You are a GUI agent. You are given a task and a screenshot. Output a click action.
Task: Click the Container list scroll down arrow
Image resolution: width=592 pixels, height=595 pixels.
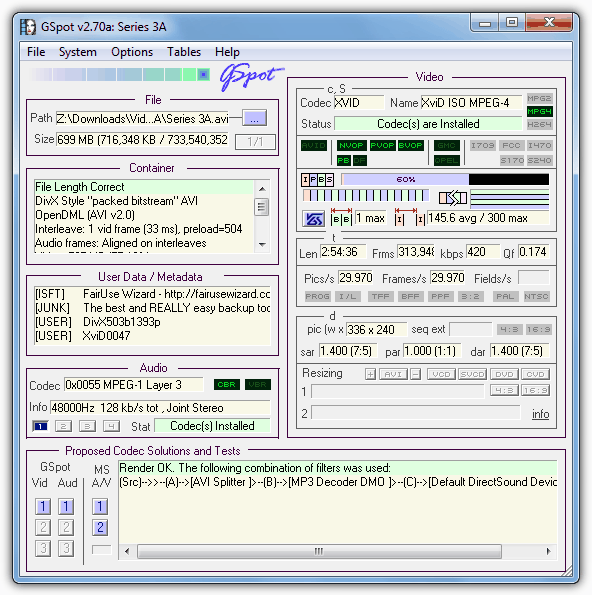tap(262, 245)
